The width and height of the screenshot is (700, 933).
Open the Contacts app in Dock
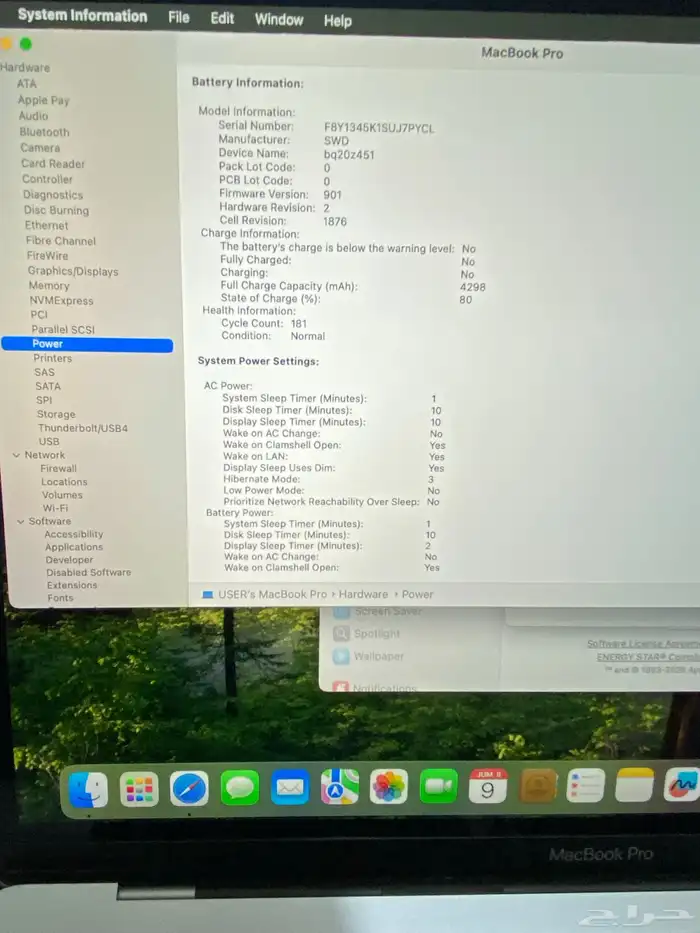click(538, 785)
